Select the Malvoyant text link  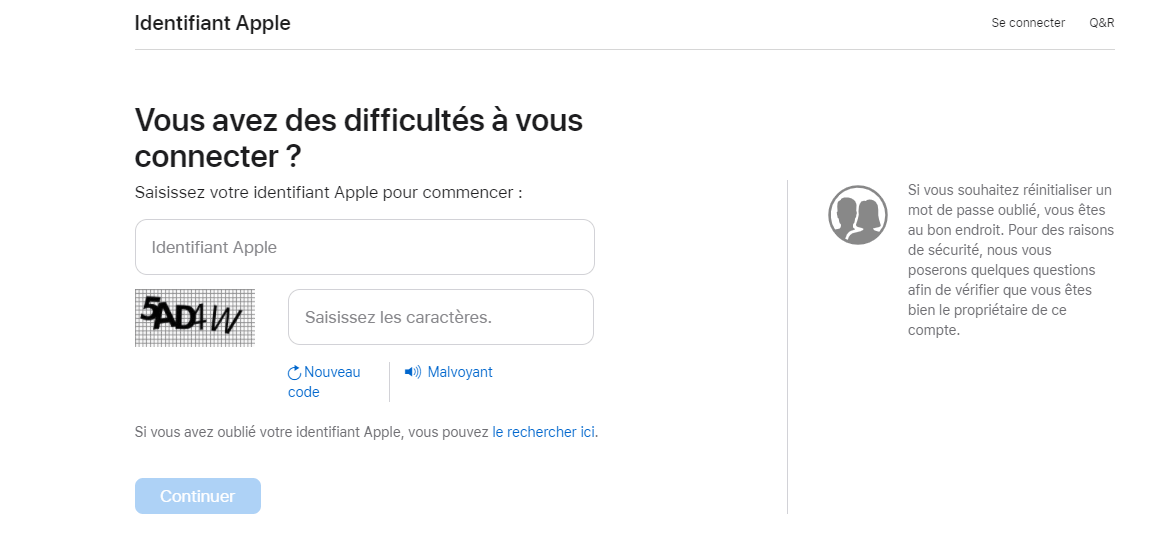pyautogui.click(x=460, y=372)
